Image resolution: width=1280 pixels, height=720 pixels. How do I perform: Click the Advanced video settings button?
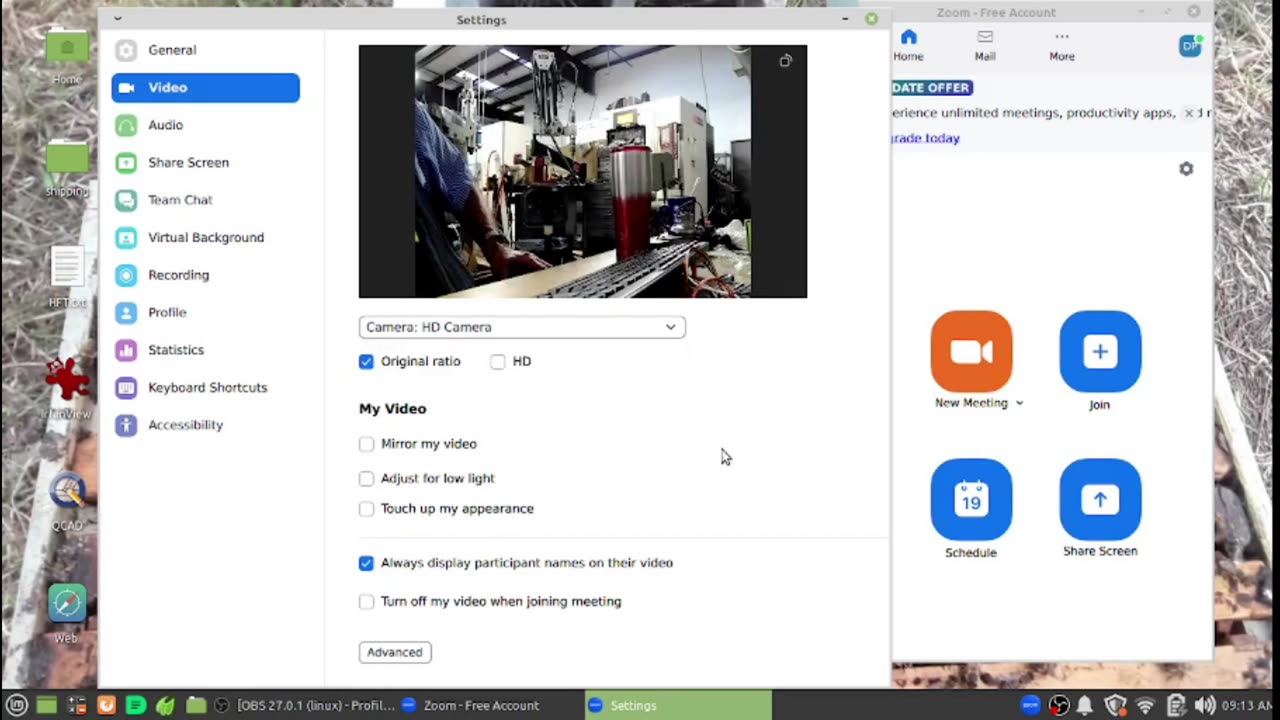(x=395, y=652)
